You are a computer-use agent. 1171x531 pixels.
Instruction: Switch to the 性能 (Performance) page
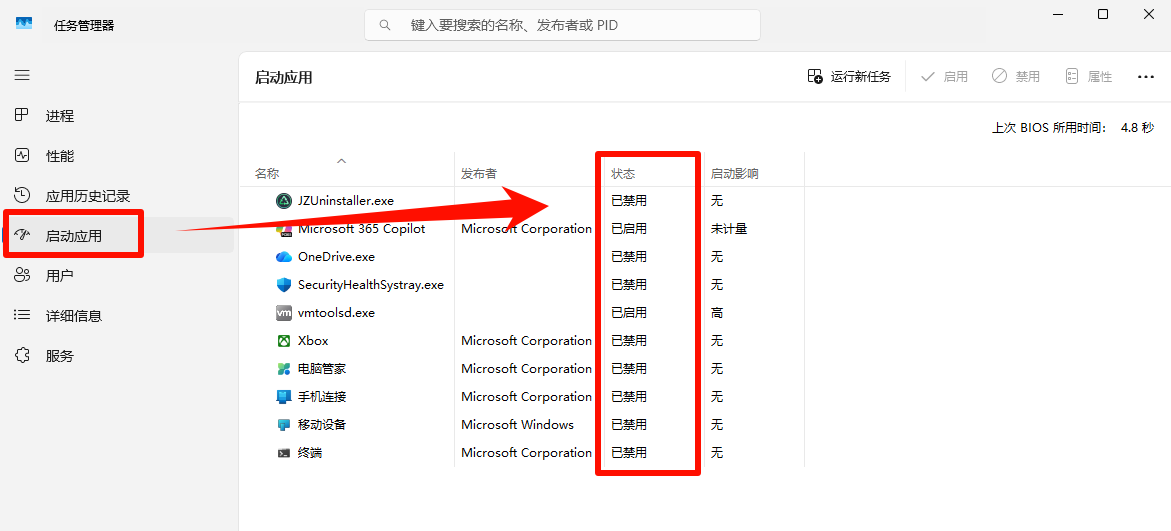point(59,156)
